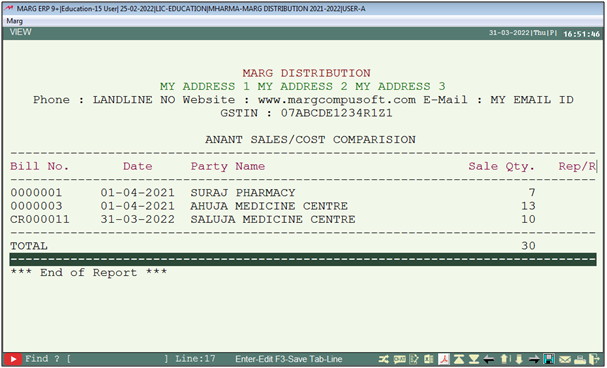Click the MARG ERP app logo in title bar
The height and width of the screenshot is (368, 607).
[x=9, y=8]
